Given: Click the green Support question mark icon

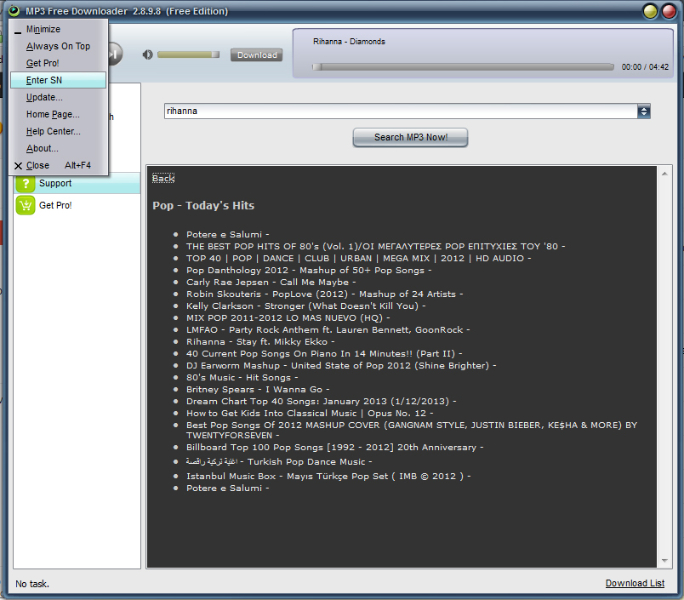Looking at the screenshot, I should pyautogui.click(x=26, y=184).
